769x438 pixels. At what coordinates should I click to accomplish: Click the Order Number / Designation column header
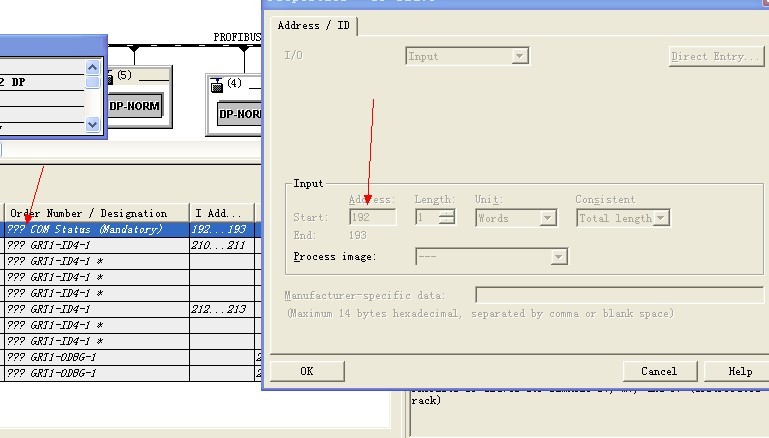96,213
